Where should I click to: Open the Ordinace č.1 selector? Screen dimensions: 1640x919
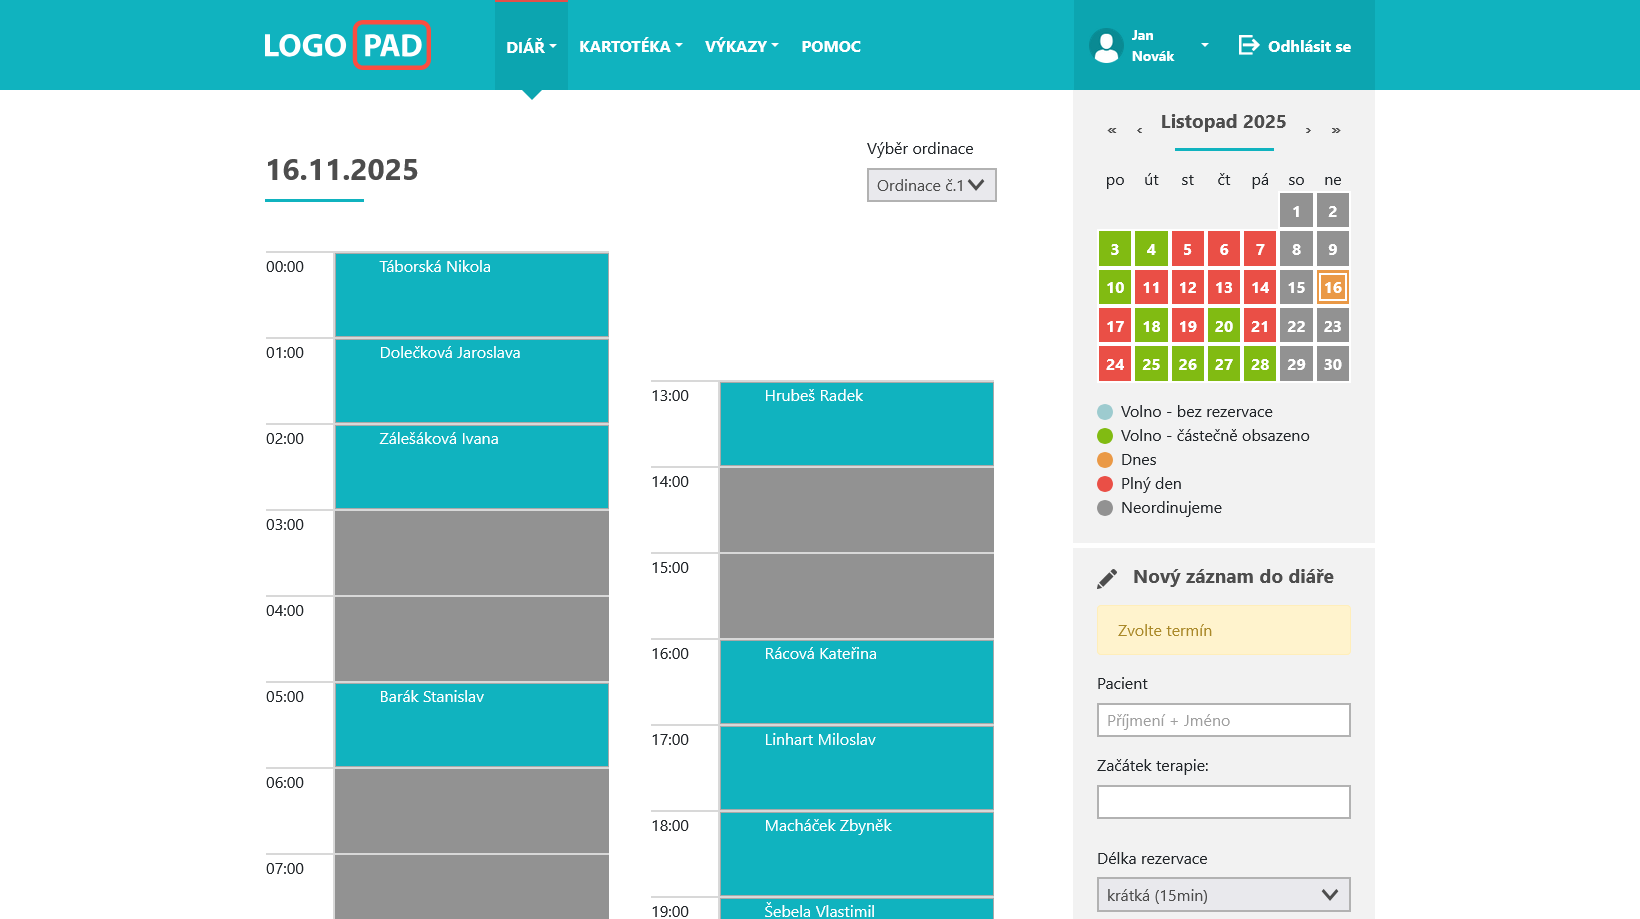point(931,185)
